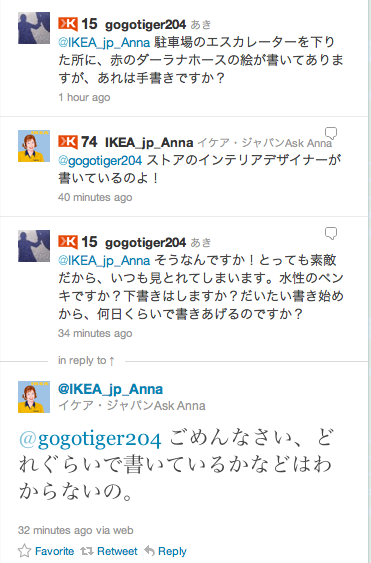Open the conversation bubble on IKEA_jp_Anna's reply
The height and width of the screenshot is (563, 371).
point(331,133)
